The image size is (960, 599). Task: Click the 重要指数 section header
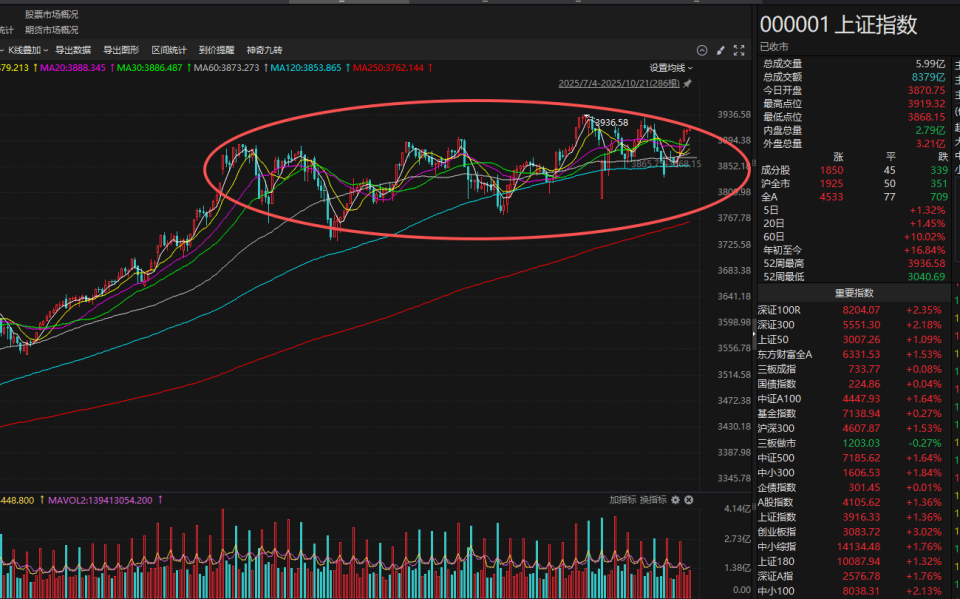pos(854,293)
